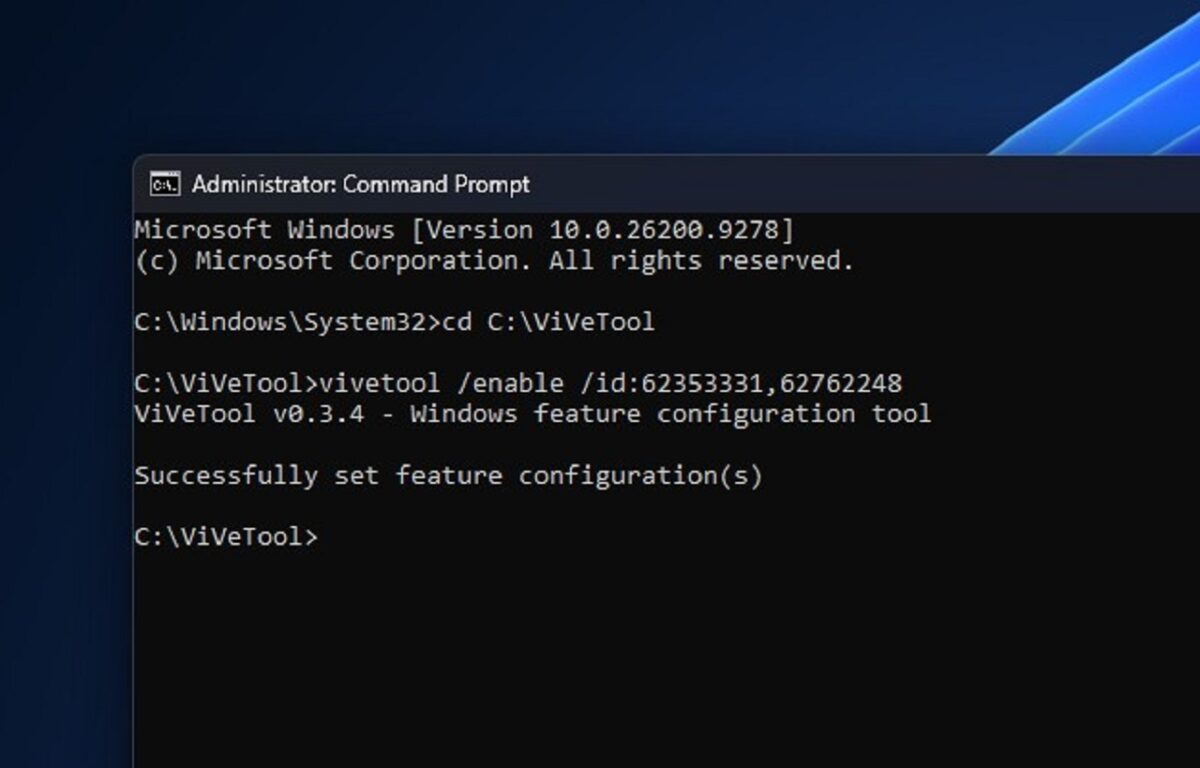The width and height of the screenshot is (1200, 768).
Task: Click the "Administrator: Command Prompt" window title
Action: click(361, 185)
